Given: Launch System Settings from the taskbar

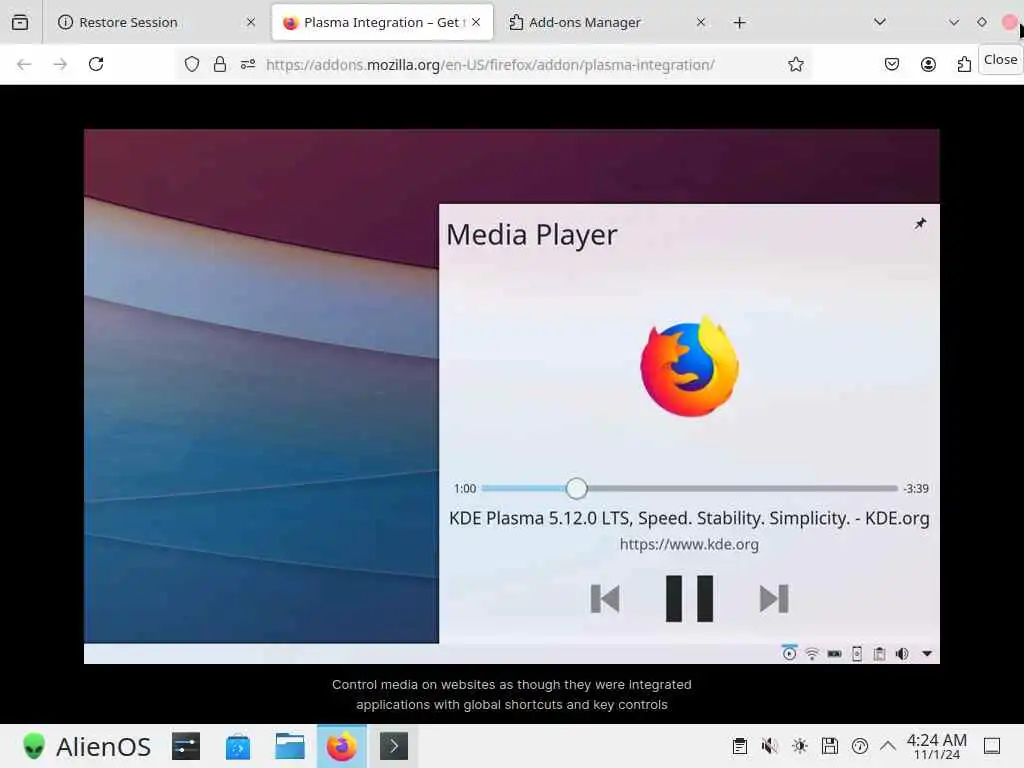Looking at the screenshot, I should pos(186,746).
